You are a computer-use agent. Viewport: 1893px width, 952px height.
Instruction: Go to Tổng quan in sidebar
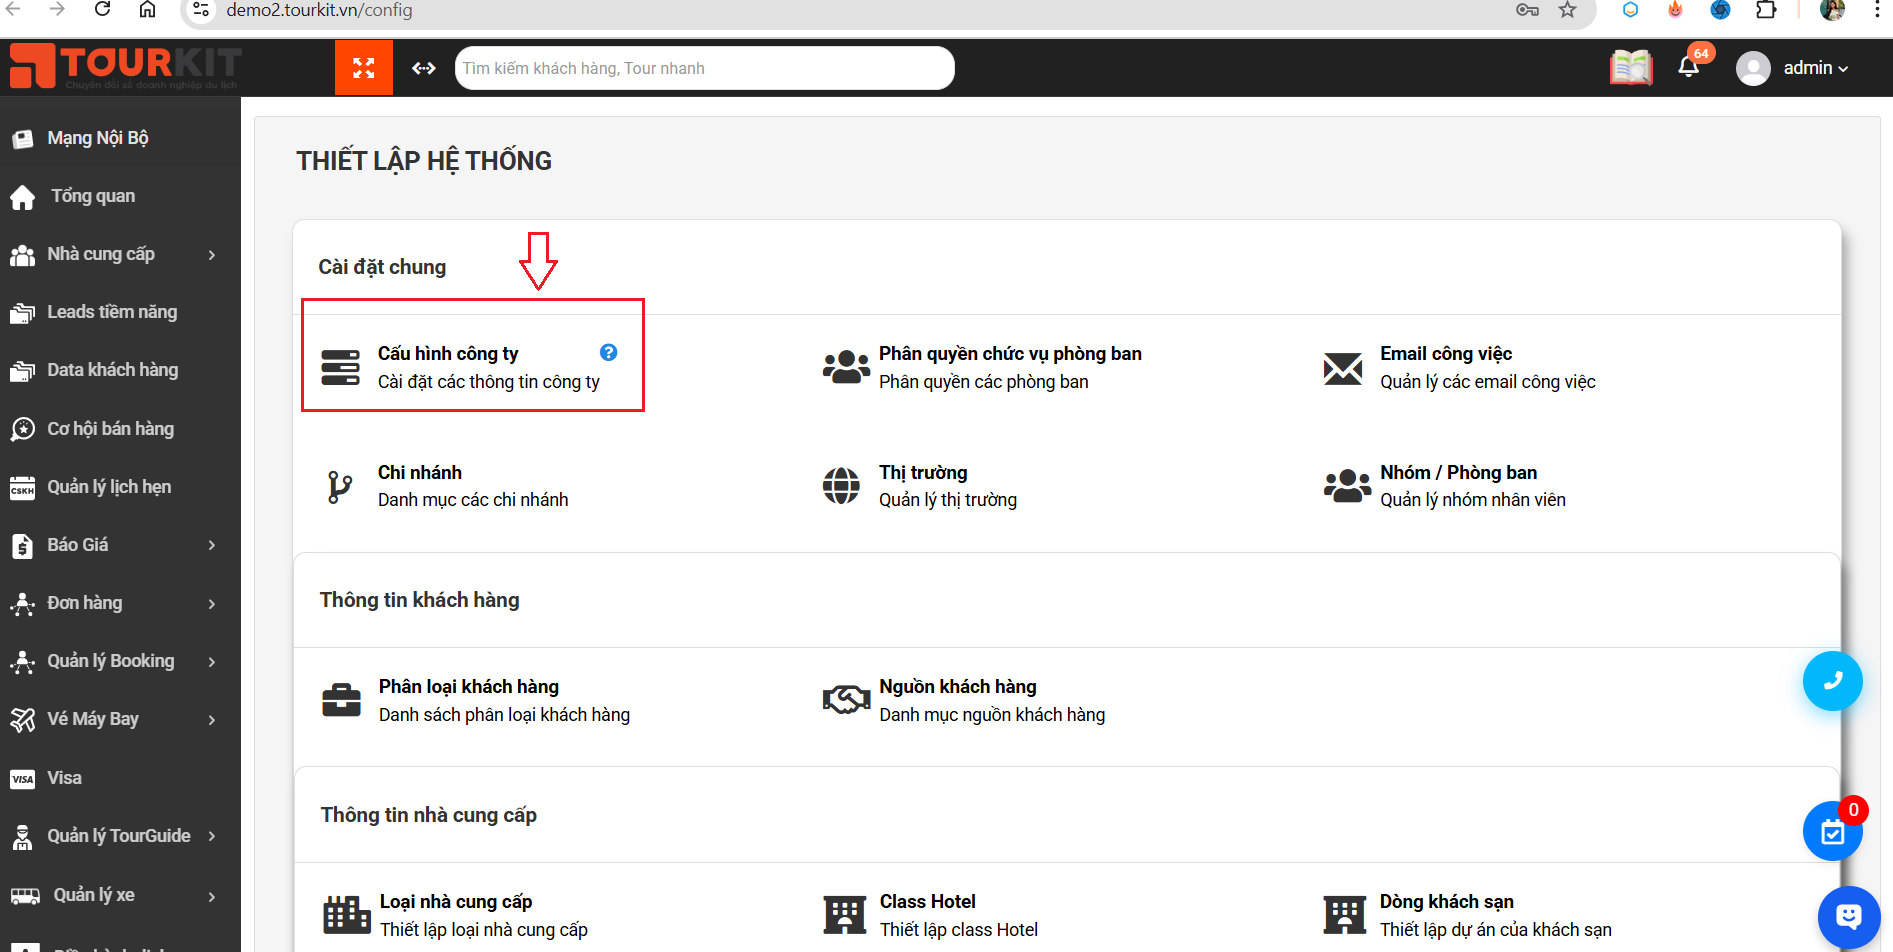[93, 196]
